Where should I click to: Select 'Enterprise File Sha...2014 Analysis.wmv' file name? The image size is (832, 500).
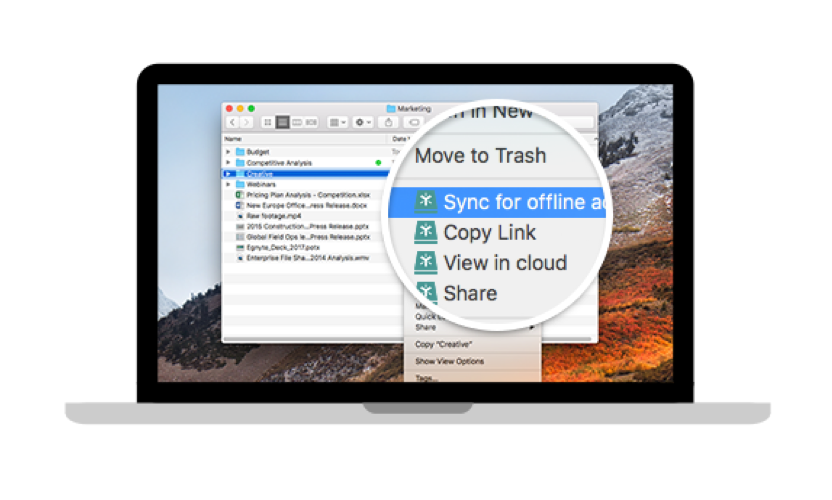[x=308, y=258]
